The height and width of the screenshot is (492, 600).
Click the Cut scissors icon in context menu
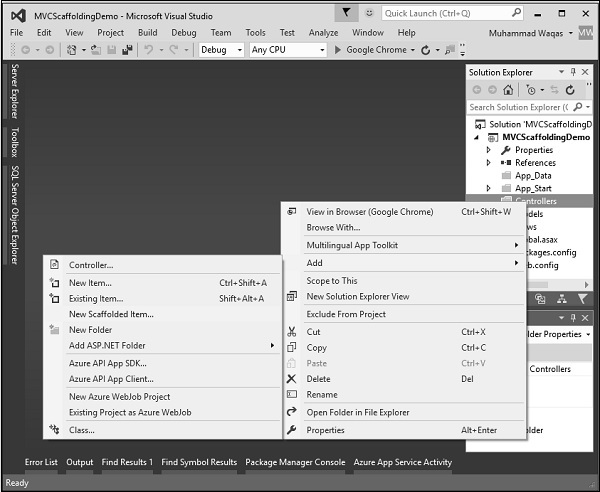click(292, 332)
